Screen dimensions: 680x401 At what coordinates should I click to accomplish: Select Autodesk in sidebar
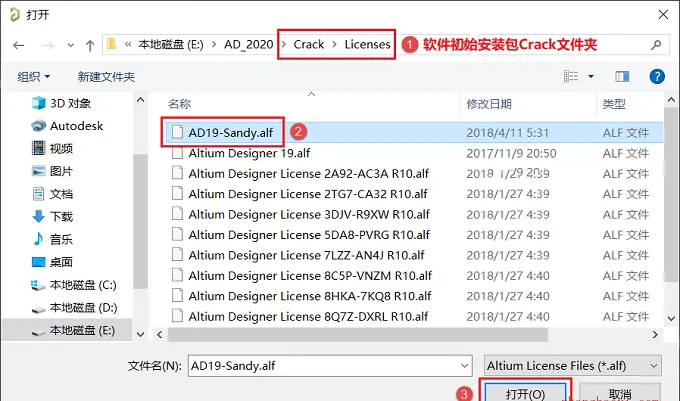pos(67,126)
